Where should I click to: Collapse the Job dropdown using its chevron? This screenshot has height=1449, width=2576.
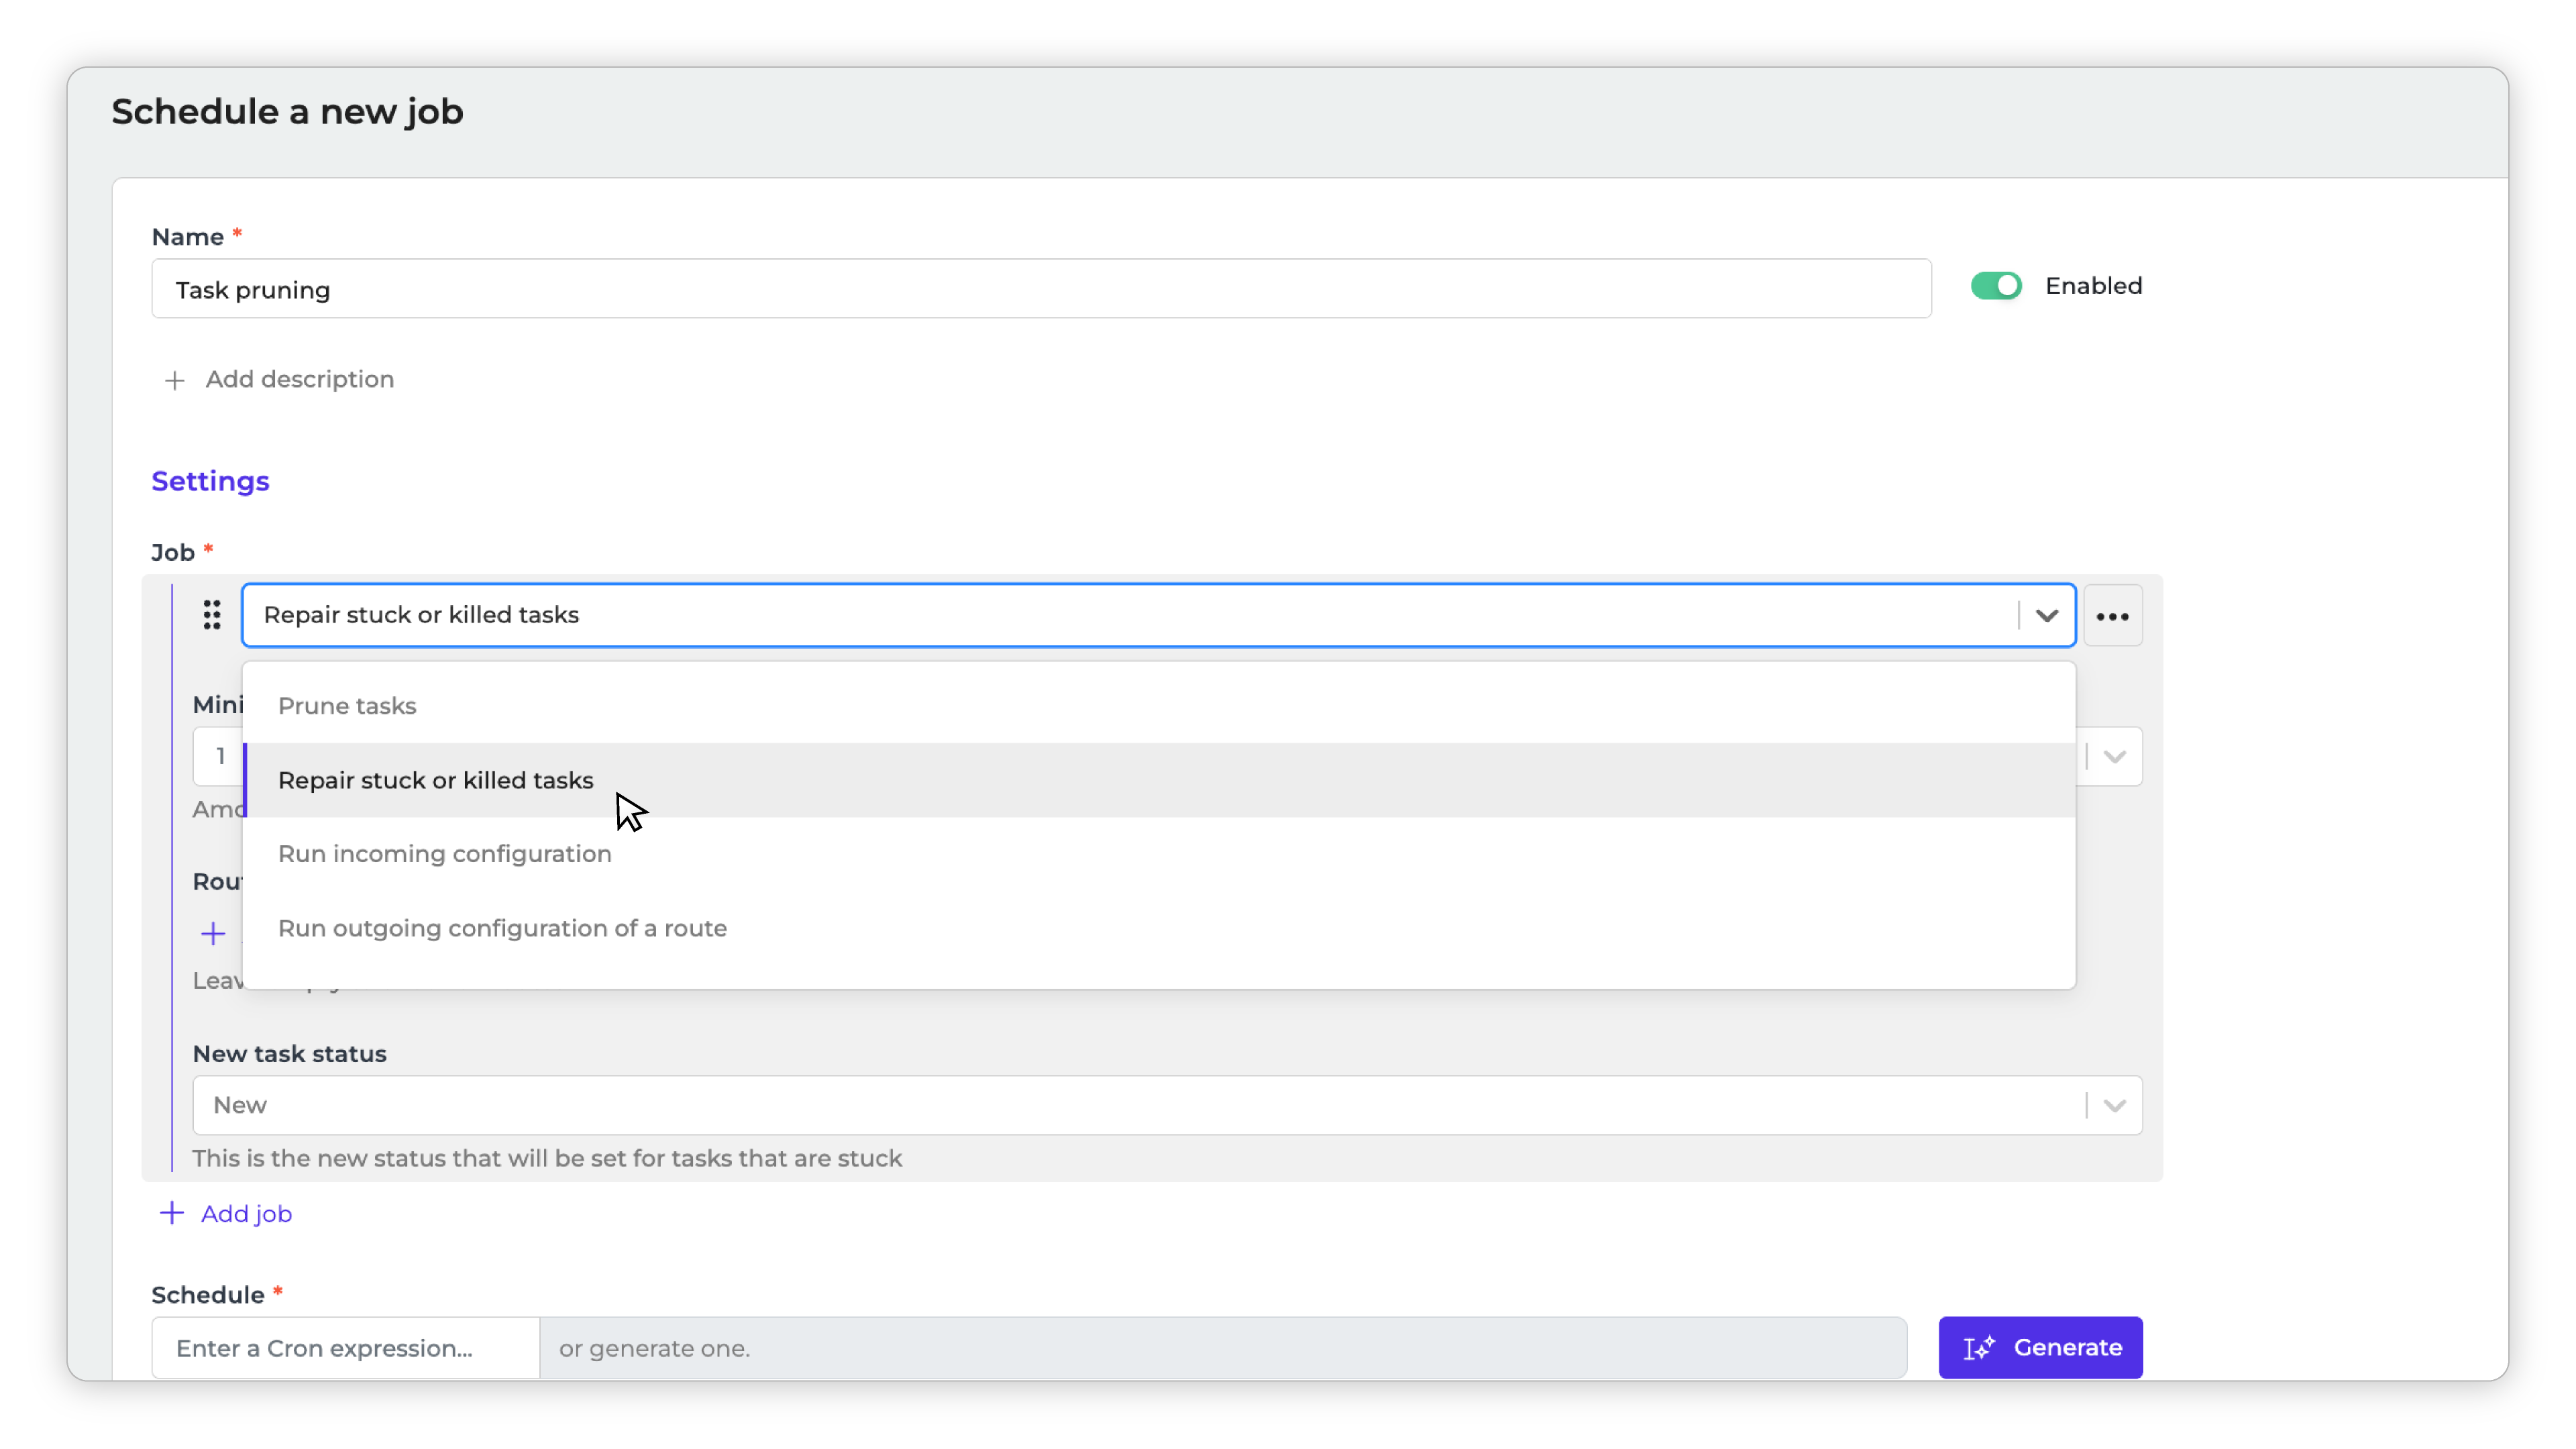point(2046,615)
